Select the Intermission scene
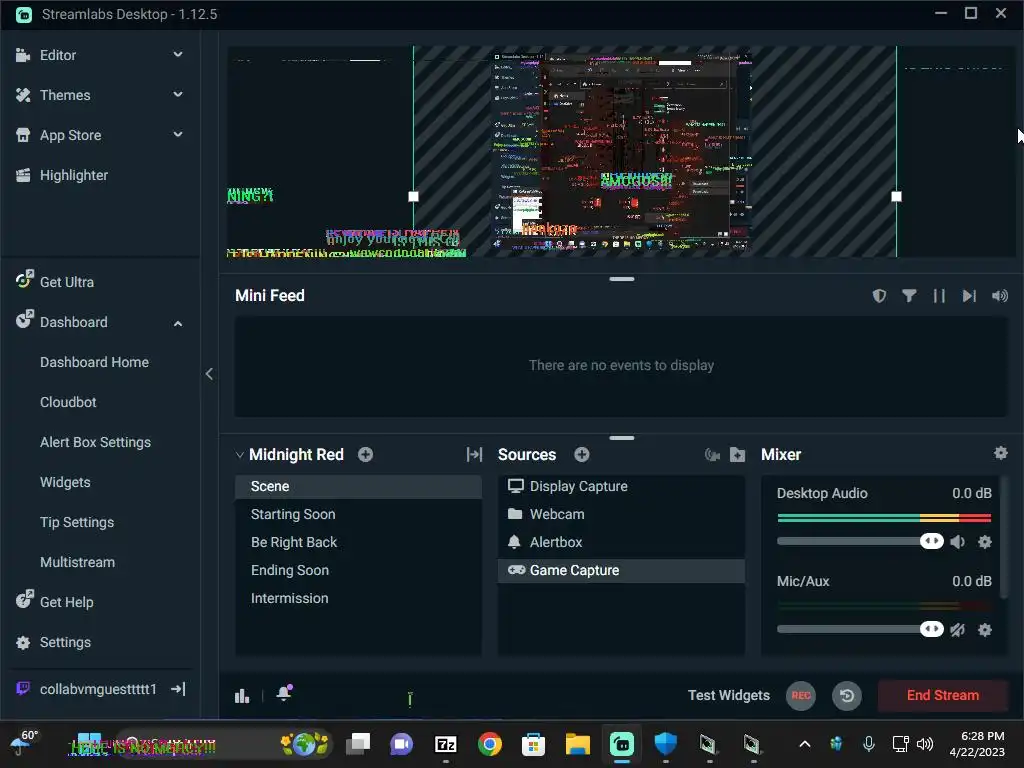 [x=358, y=598]
